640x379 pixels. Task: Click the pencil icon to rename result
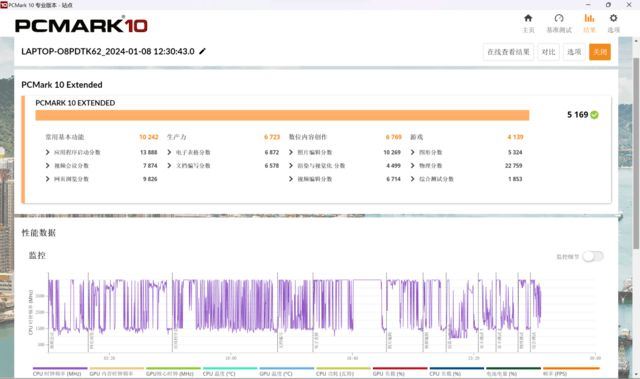pyautogui.click(x=202, y=51)
